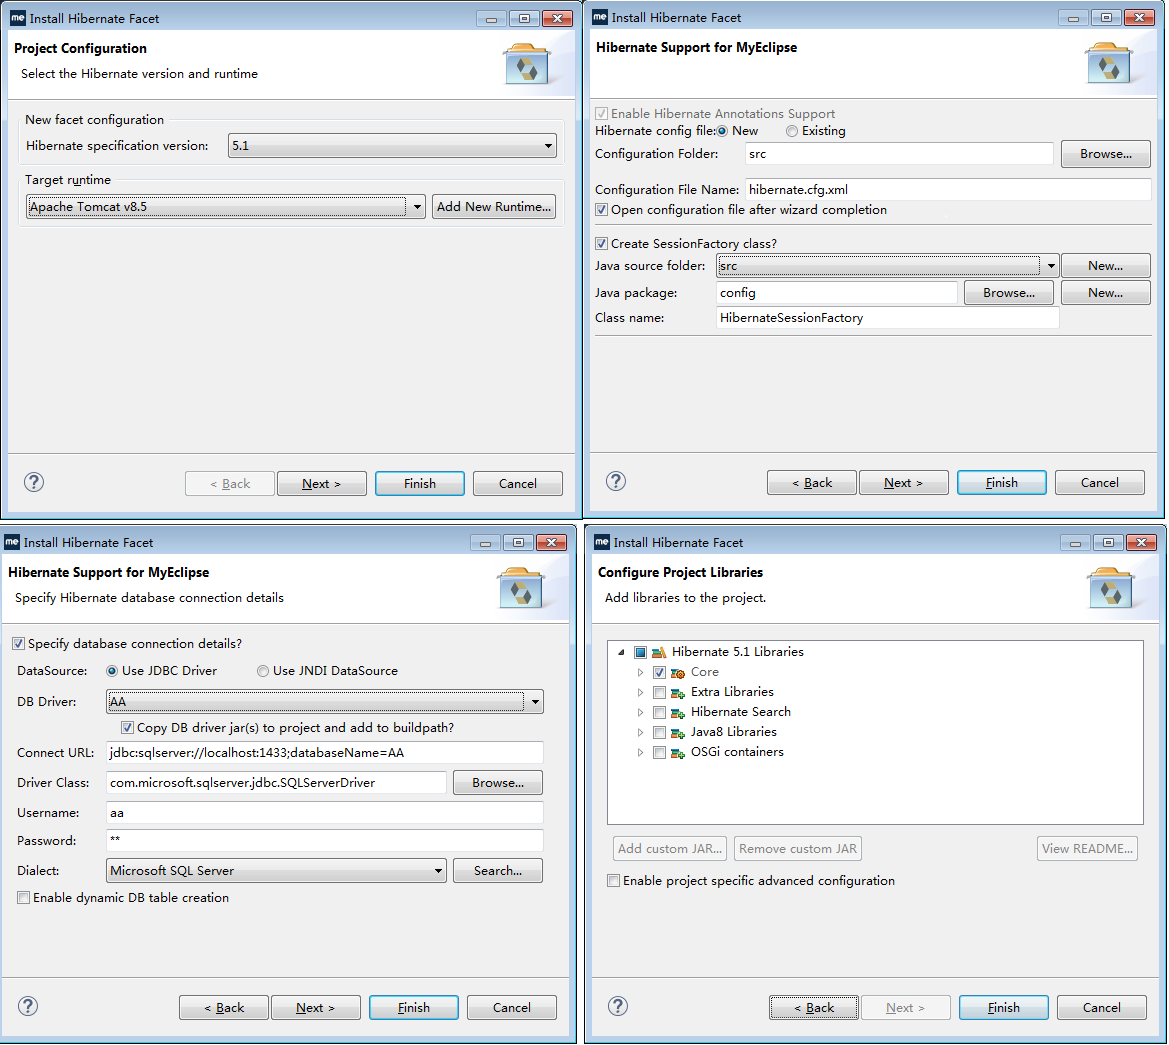The width and height of the screenshot is (1169, 1045).
Task: Click Next in Project Configuration window
Action: click(321, 484)
